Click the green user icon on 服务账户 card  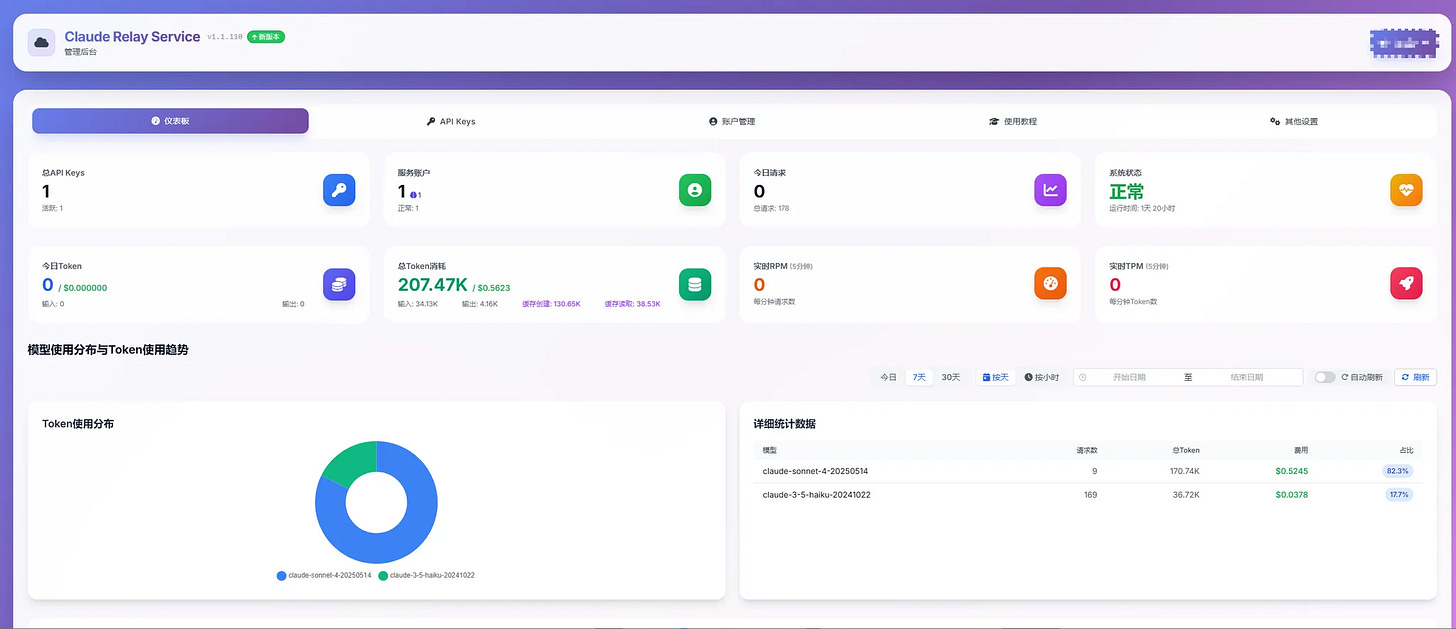coord(695,190)
